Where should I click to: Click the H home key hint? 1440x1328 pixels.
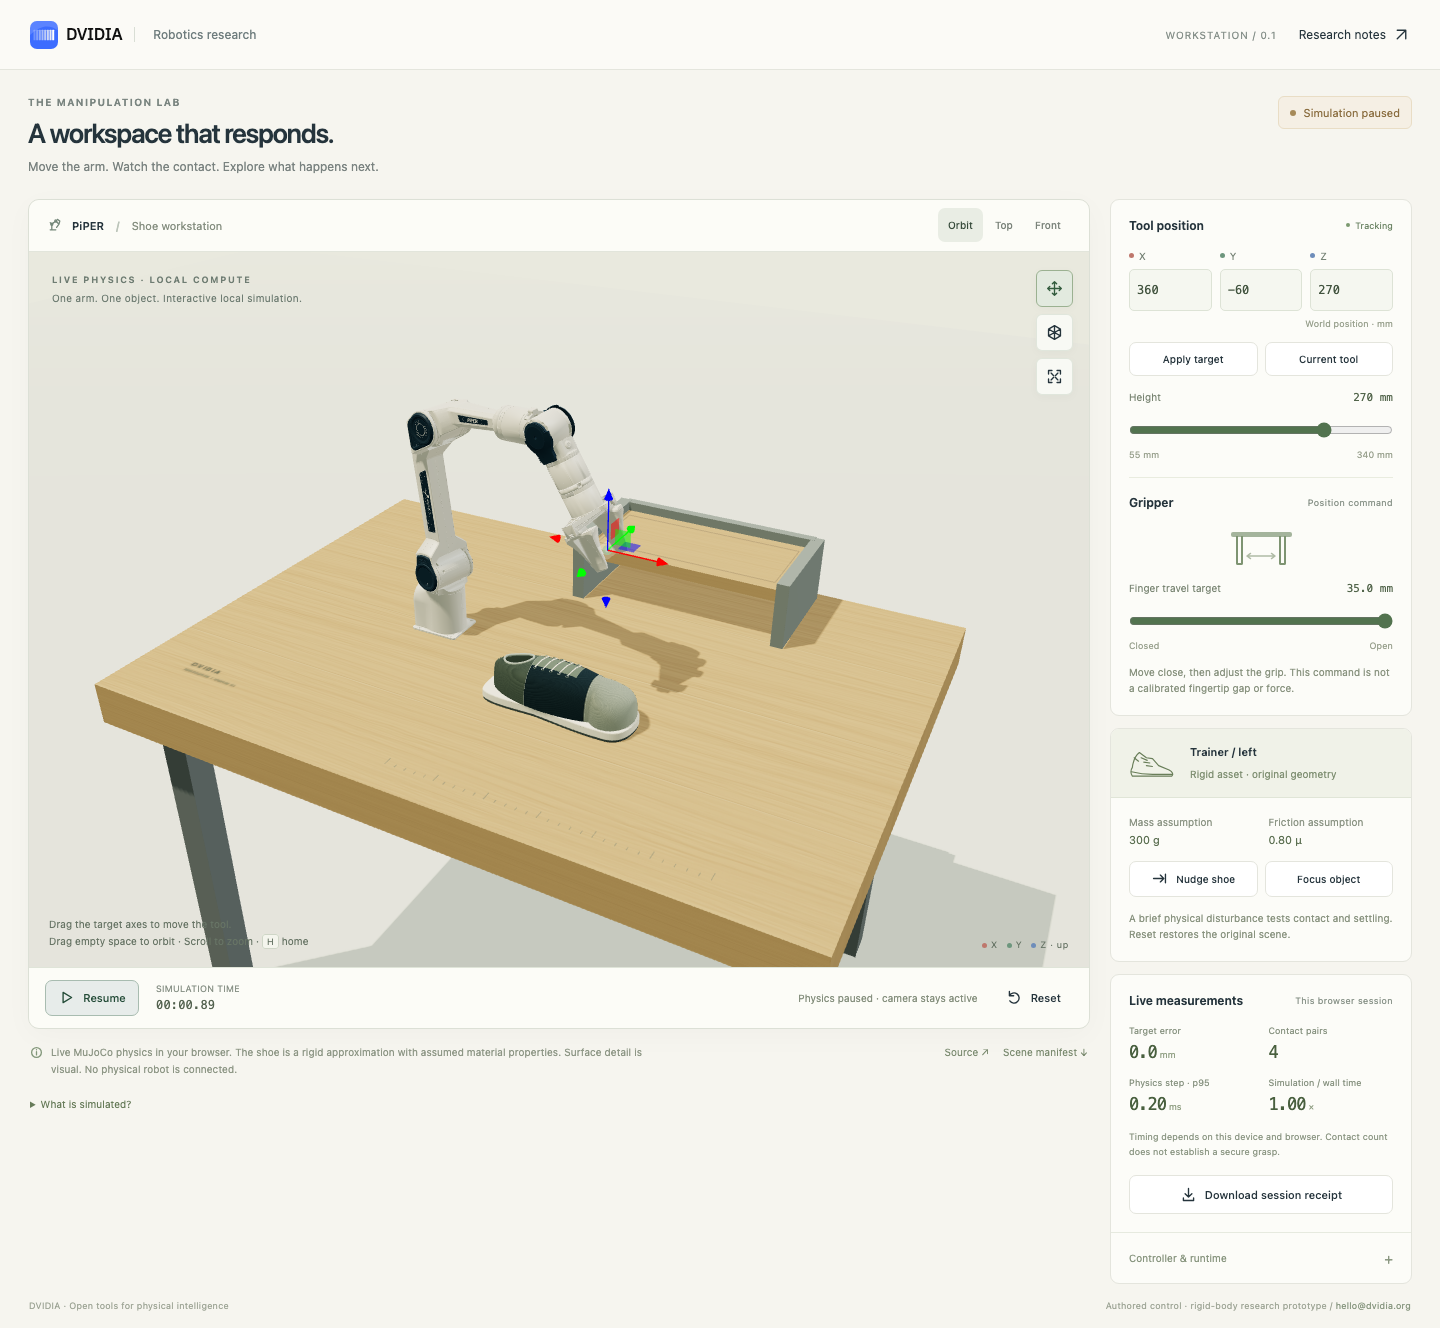pyautogui.click(x=270, y=942)
